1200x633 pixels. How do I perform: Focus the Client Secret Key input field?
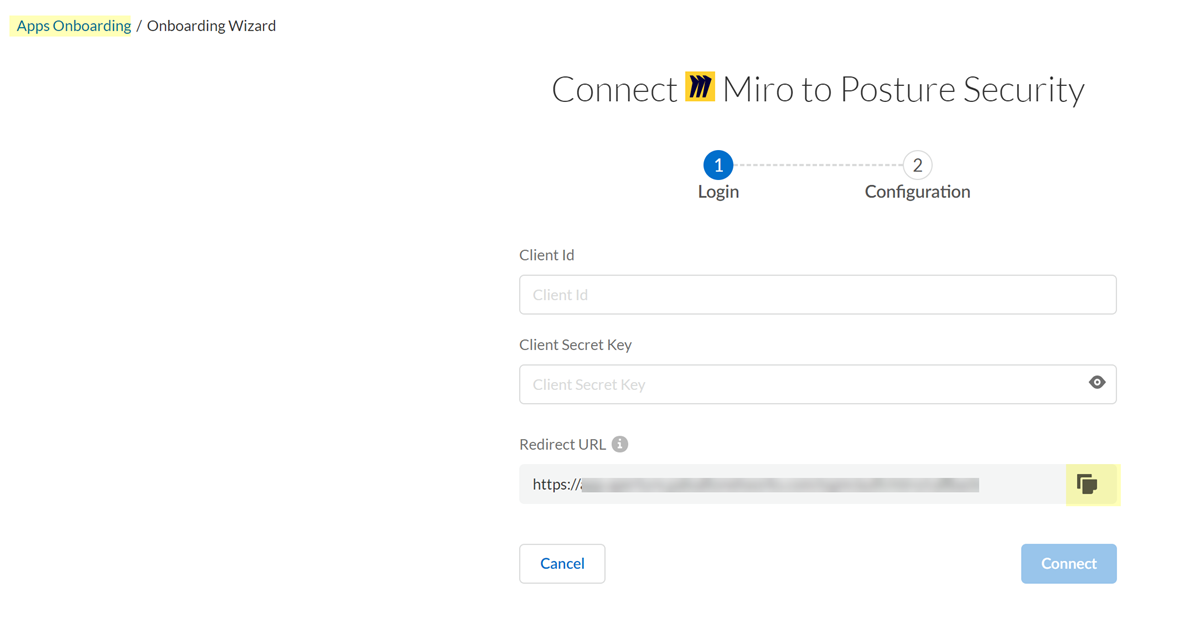pos(800,384)
